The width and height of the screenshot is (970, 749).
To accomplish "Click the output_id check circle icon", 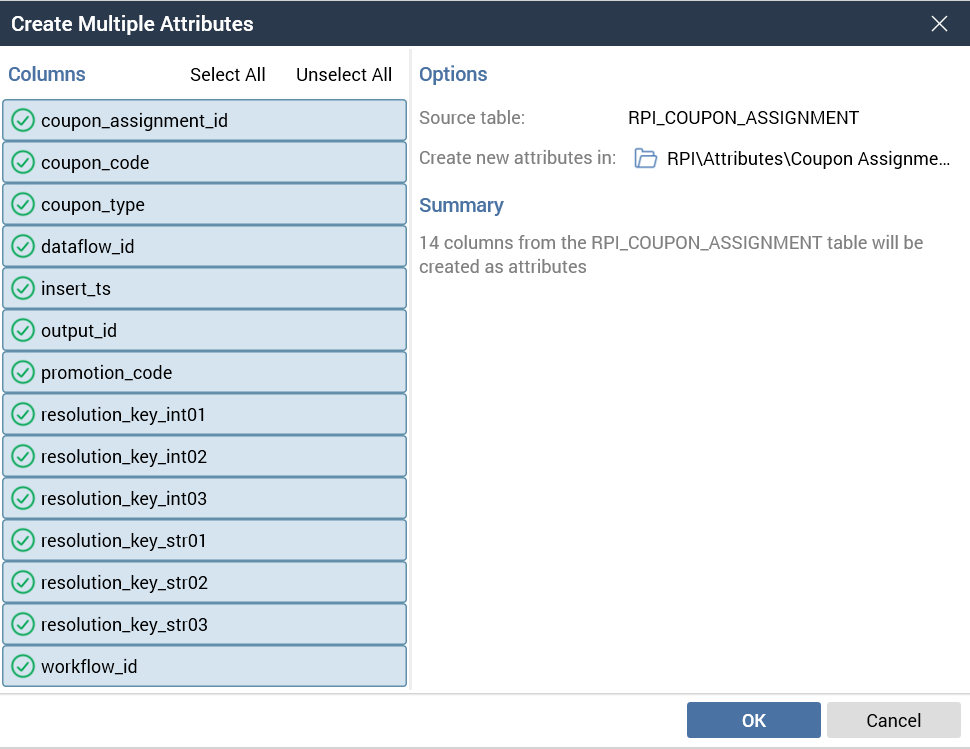I will coord(23,331).
